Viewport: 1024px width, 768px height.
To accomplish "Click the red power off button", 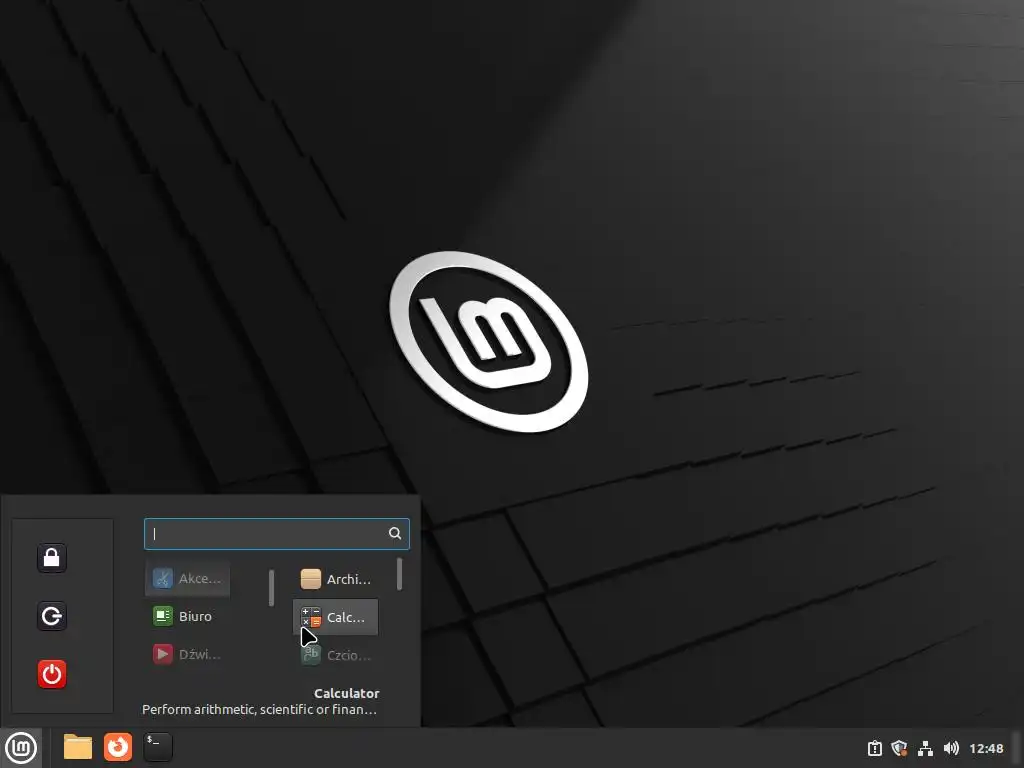I will click(52, 674).
